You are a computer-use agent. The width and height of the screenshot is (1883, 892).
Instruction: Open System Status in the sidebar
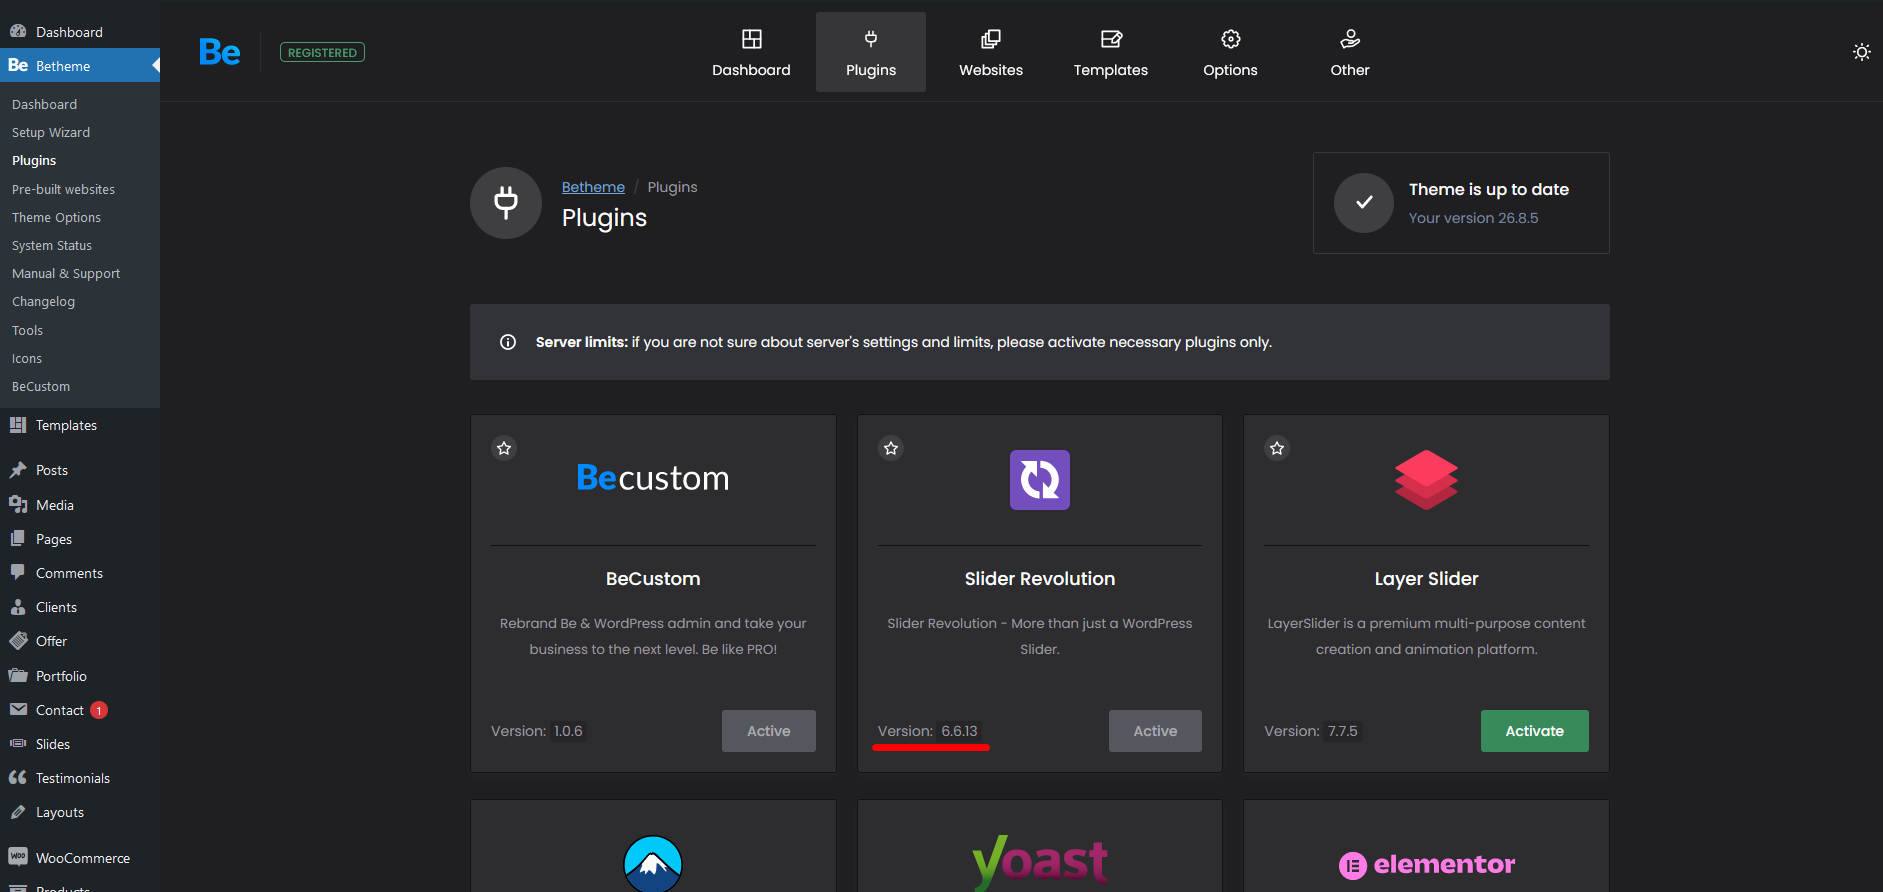52,245
